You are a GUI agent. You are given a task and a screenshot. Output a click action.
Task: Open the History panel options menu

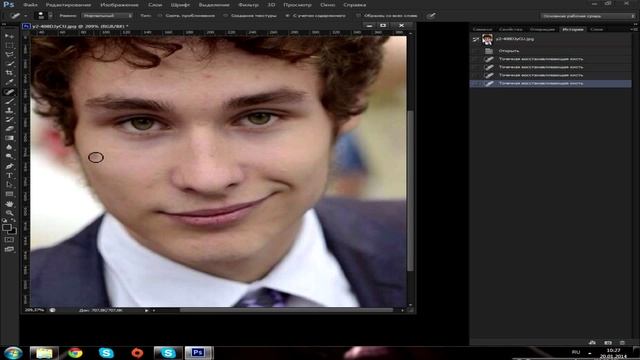click(633, 29)
